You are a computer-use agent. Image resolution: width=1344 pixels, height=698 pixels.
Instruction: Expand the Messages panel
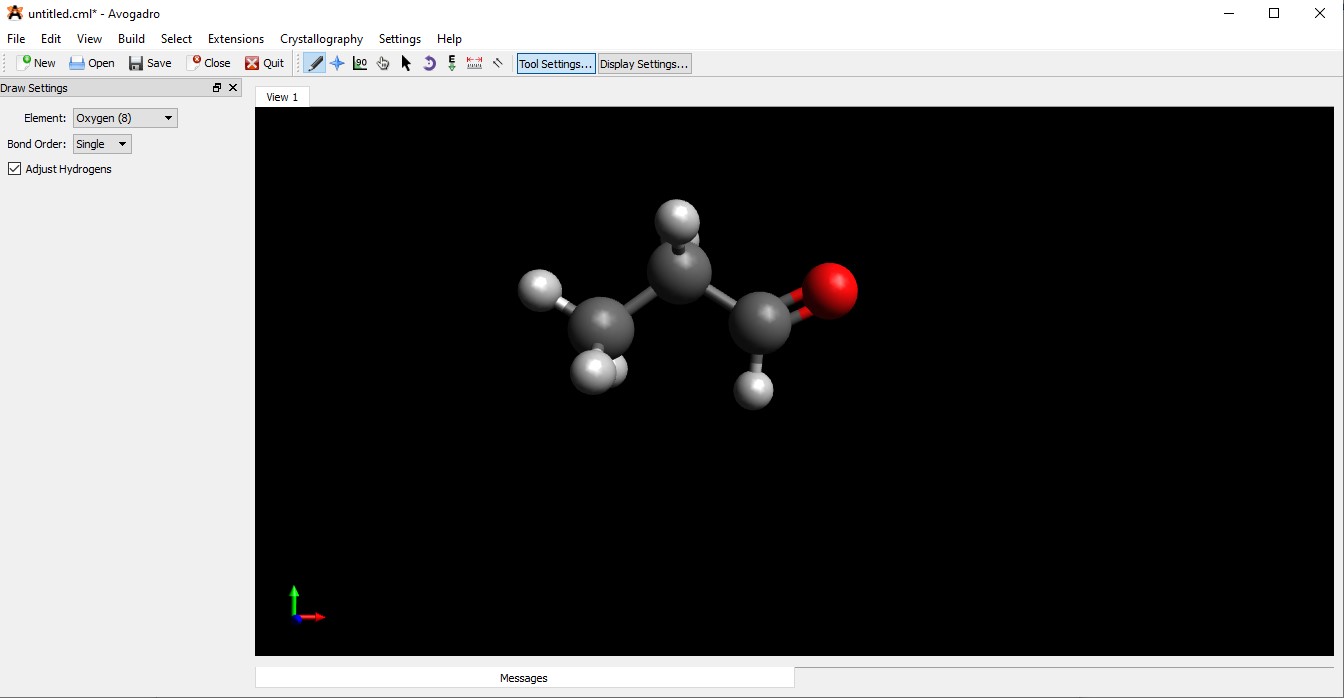click(x=523, y=677)
